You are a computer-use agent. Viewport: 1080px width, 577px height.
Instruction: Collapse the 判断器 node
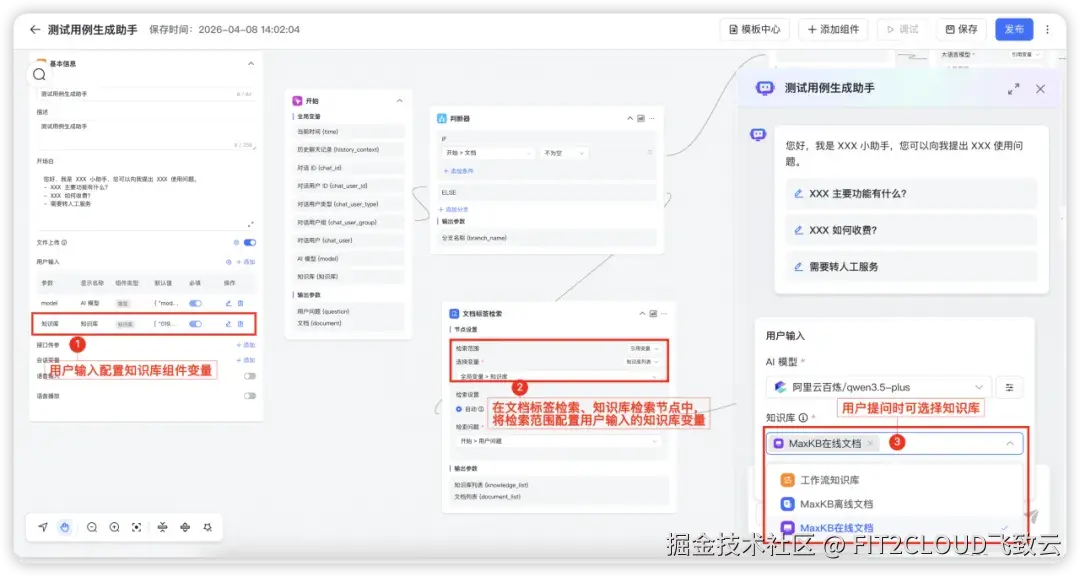coord(630,118)
